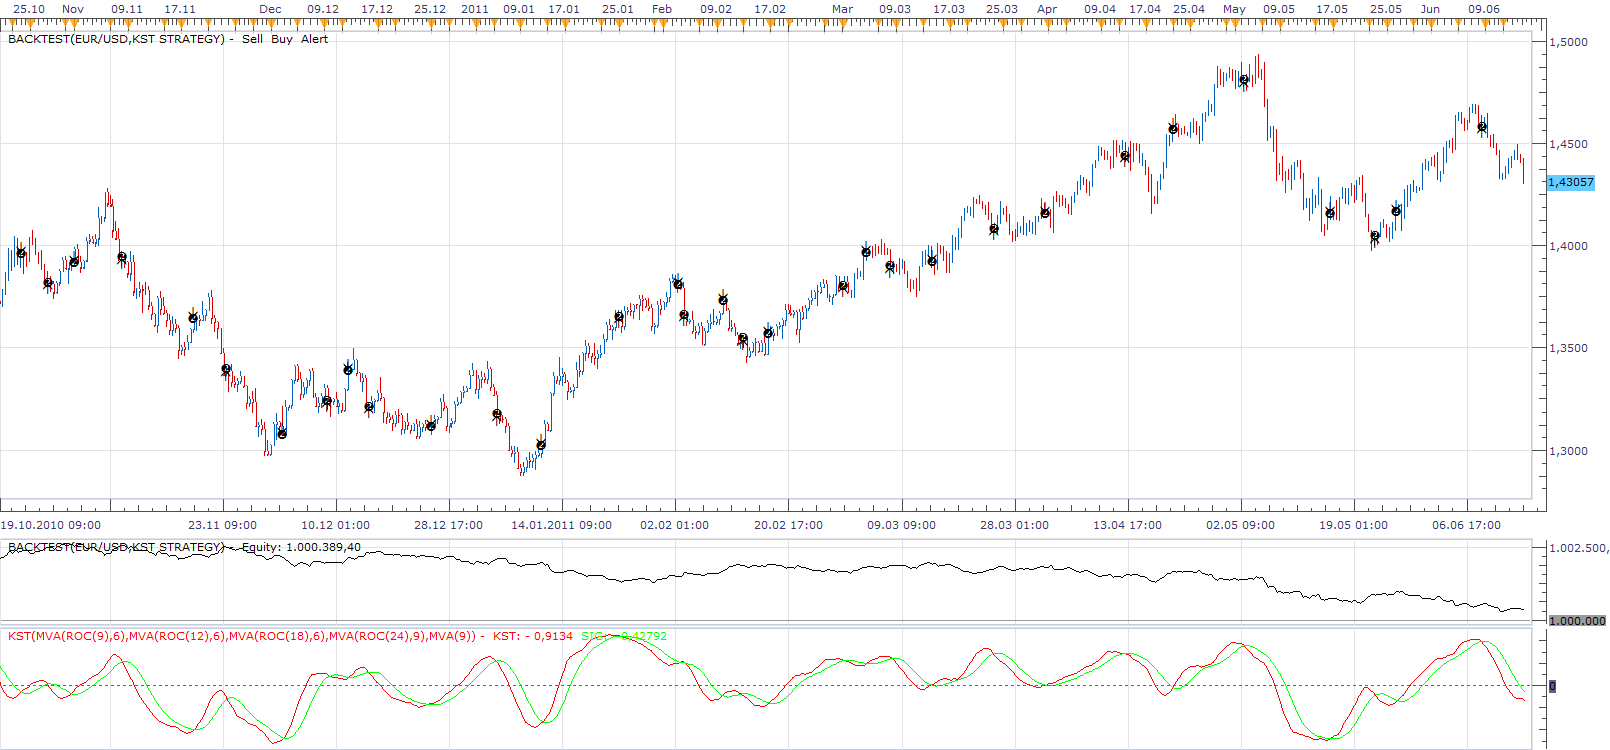1610x750 pixels.
Task: Click the Equity: 1.000.389,40 label
Action: pos(301,547)
